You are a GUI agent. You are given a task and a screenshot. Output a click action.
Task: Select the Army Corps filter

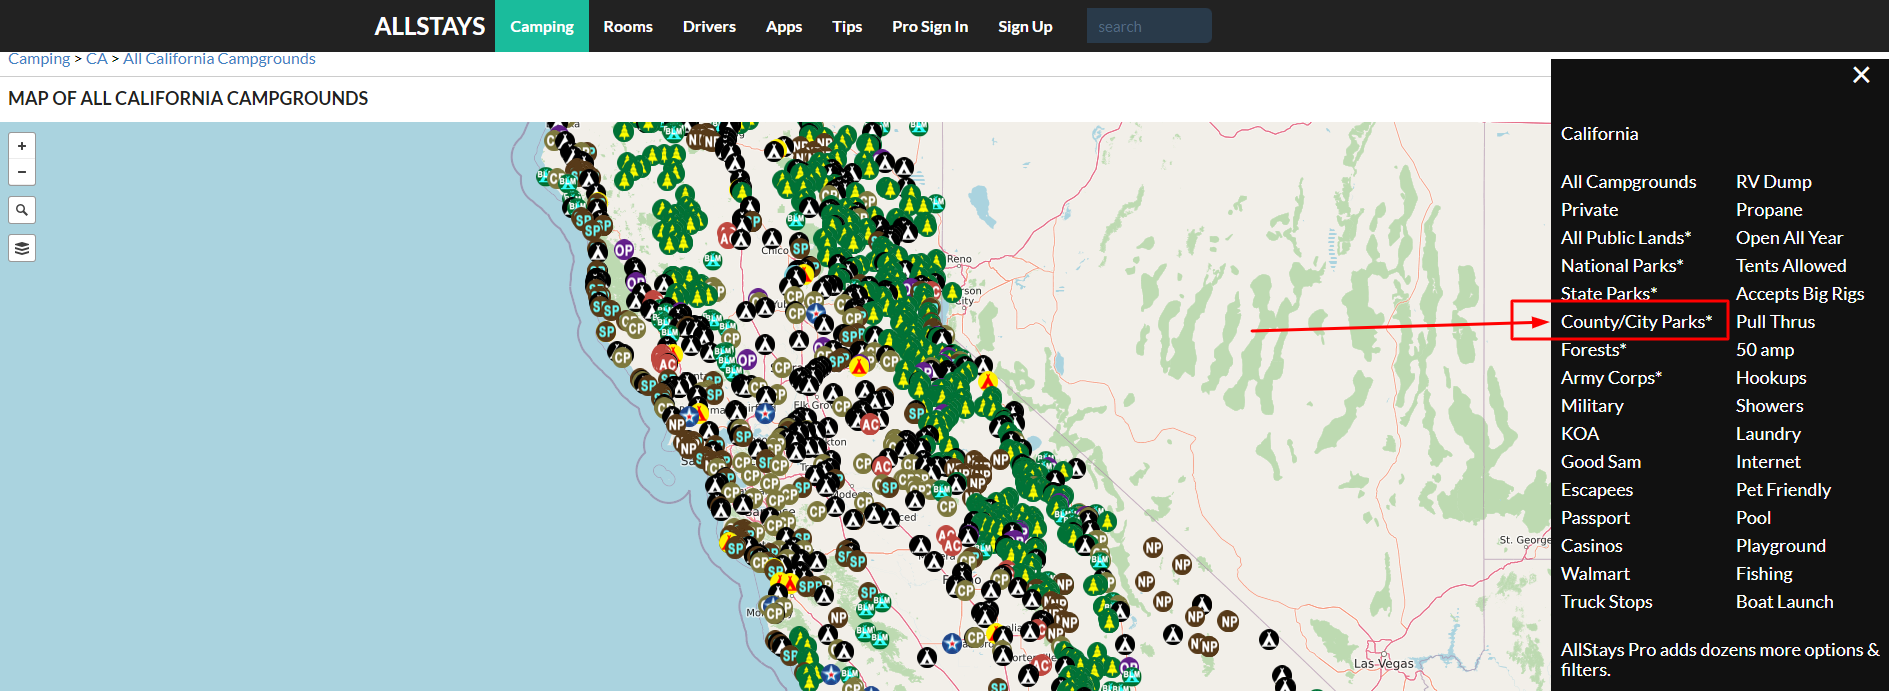point(1611,378)
